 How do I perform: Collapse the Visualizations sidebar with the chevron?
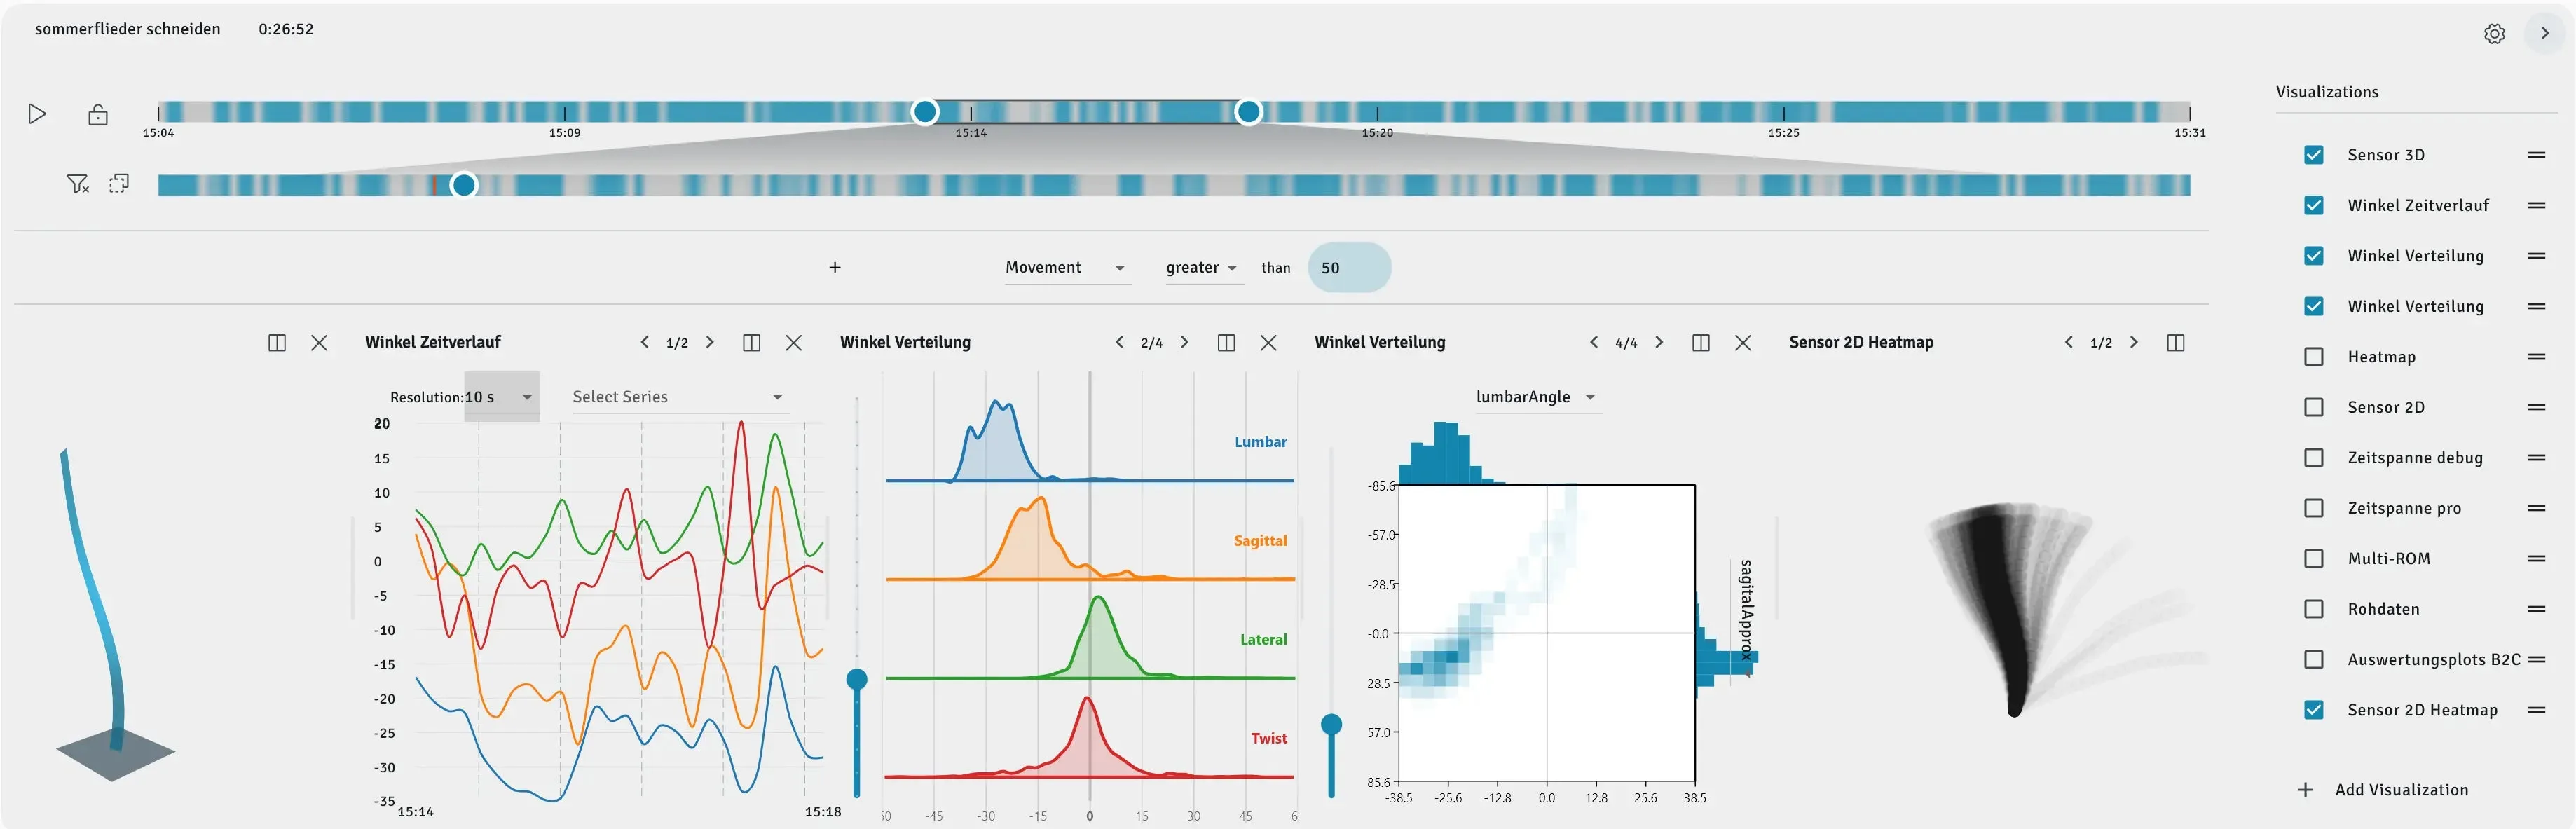(2545, 34)
